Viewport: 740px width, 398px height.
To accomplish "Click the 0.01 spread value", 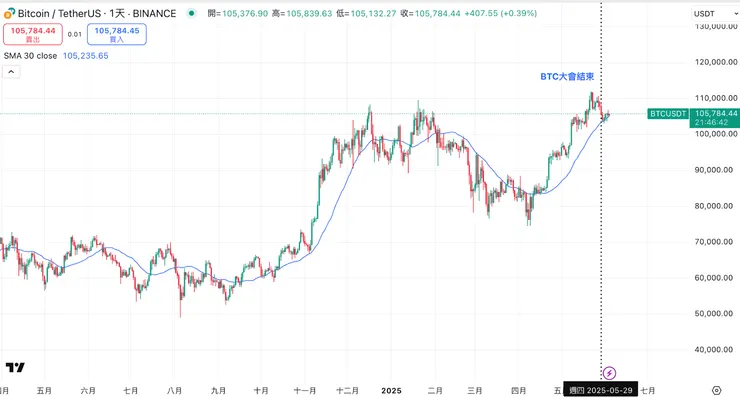I will (x=75, y=34).
